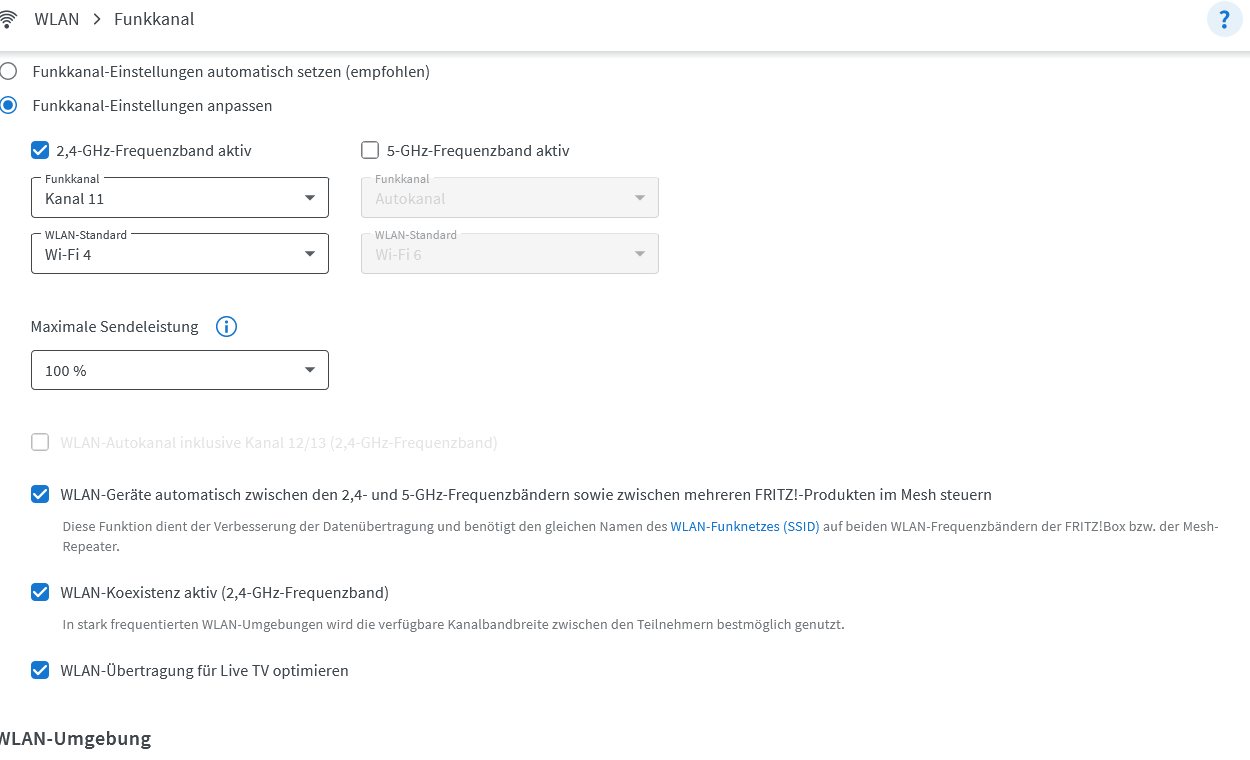Image resolution: width=1250 pixels, height=760 pixels.
Task: Open the Wi-Fi 4 WLAN-Standard dropdown
Action: 180,254
